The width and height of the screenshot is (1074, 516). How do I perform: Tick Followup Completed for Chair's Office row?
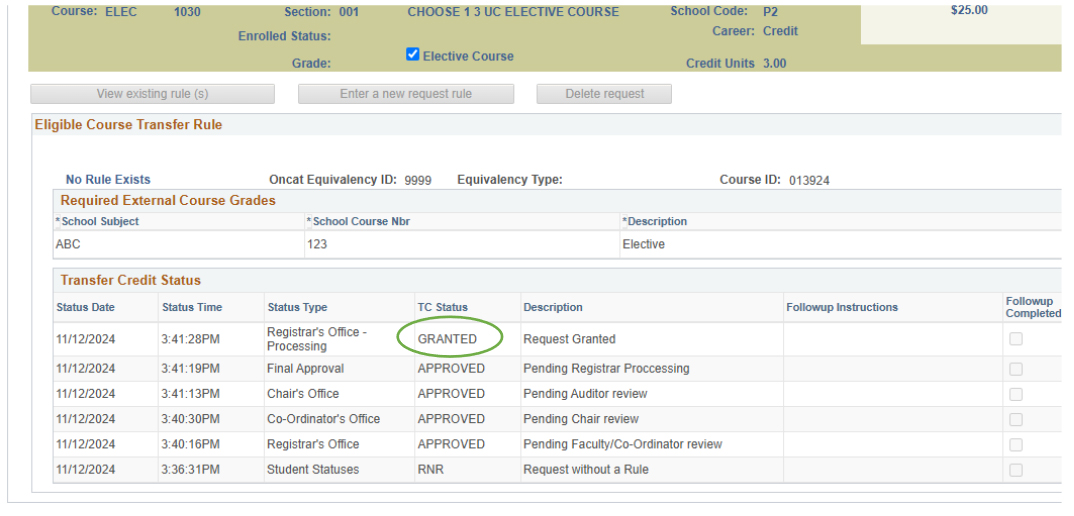1016,394
